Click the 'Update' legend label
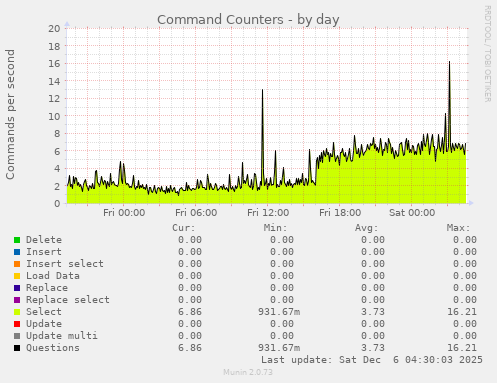 (44, 324)
